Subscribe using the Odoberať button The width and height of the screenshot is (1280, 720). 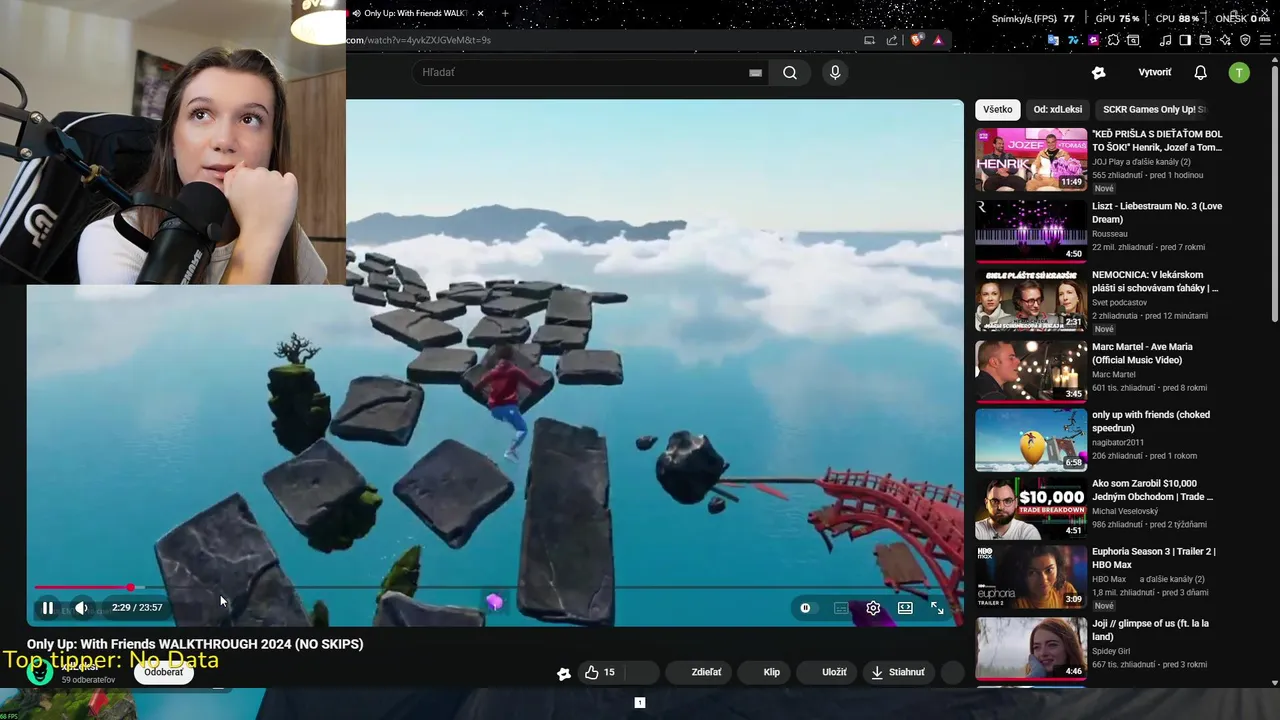(163, 672)
